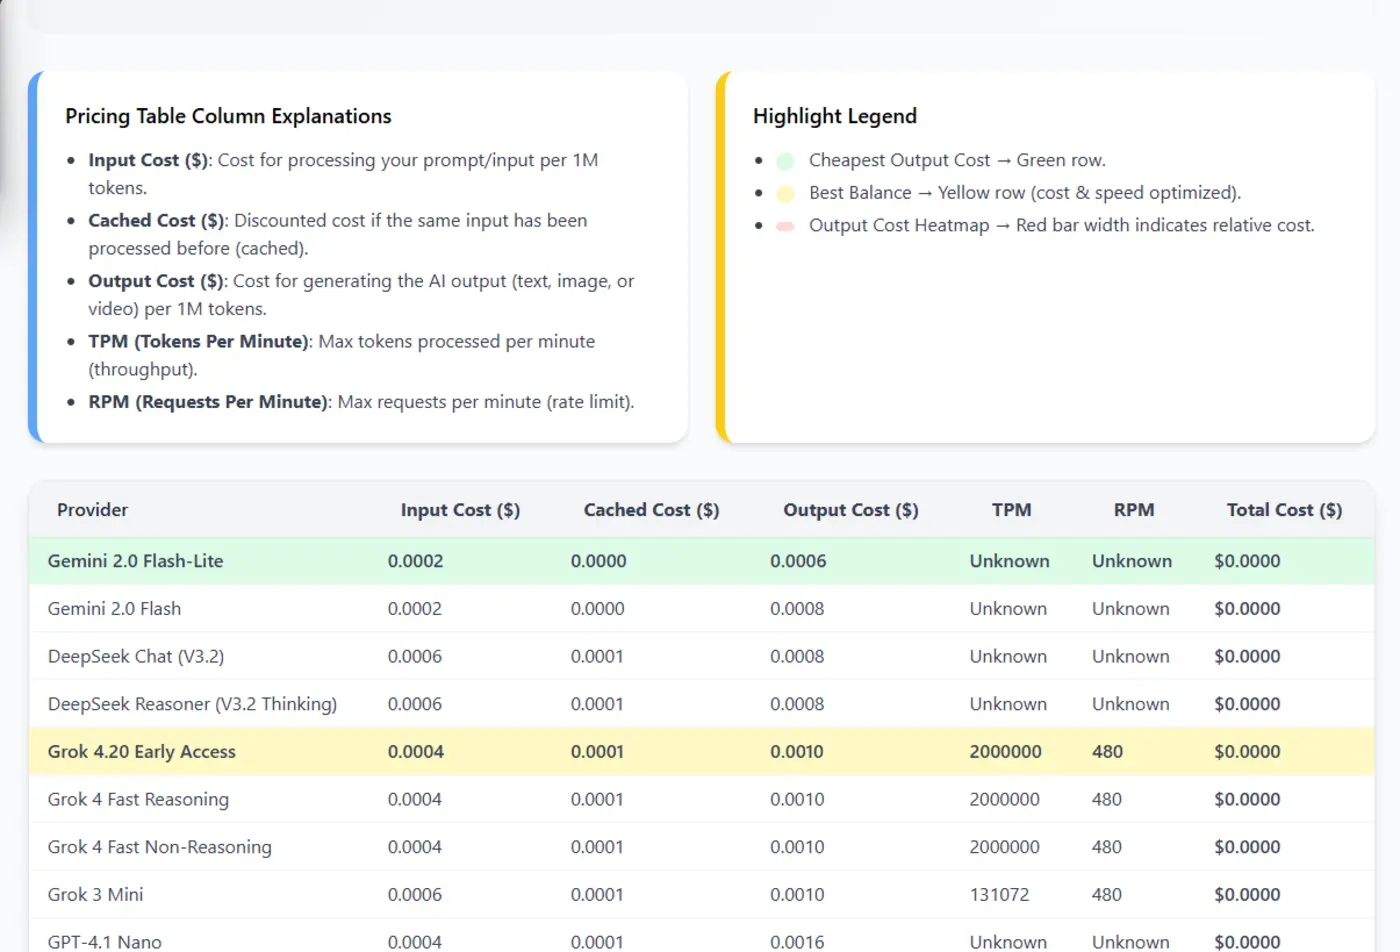Click the green Cheapest Output Cost legend swatch
1400x952 pixels.
click(x=785, y=160)
